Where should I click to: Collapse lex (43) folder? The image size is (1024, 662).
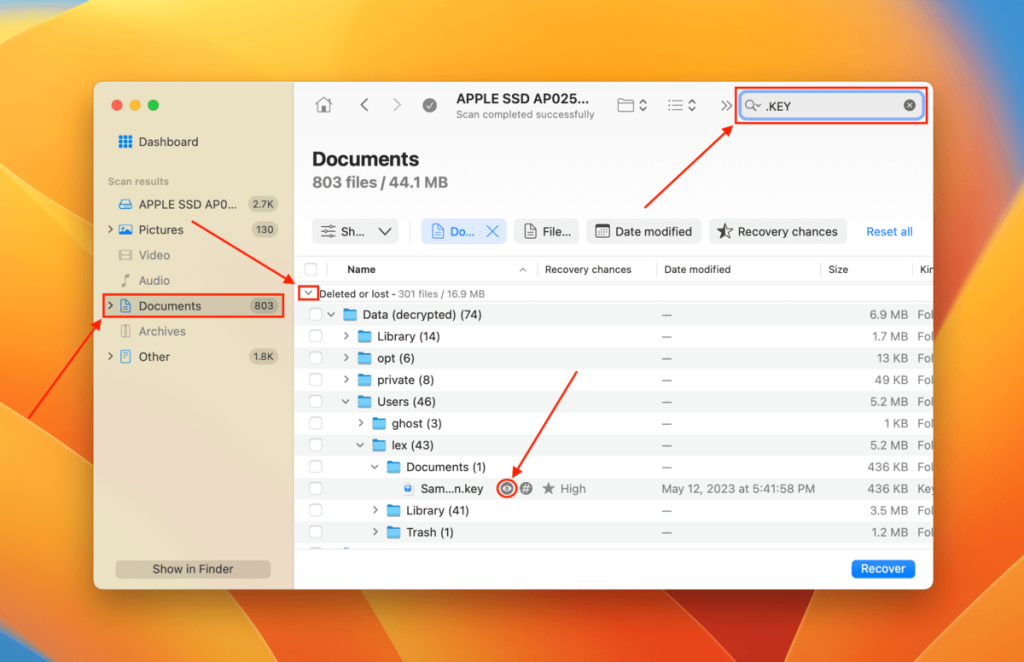(360, 445)
